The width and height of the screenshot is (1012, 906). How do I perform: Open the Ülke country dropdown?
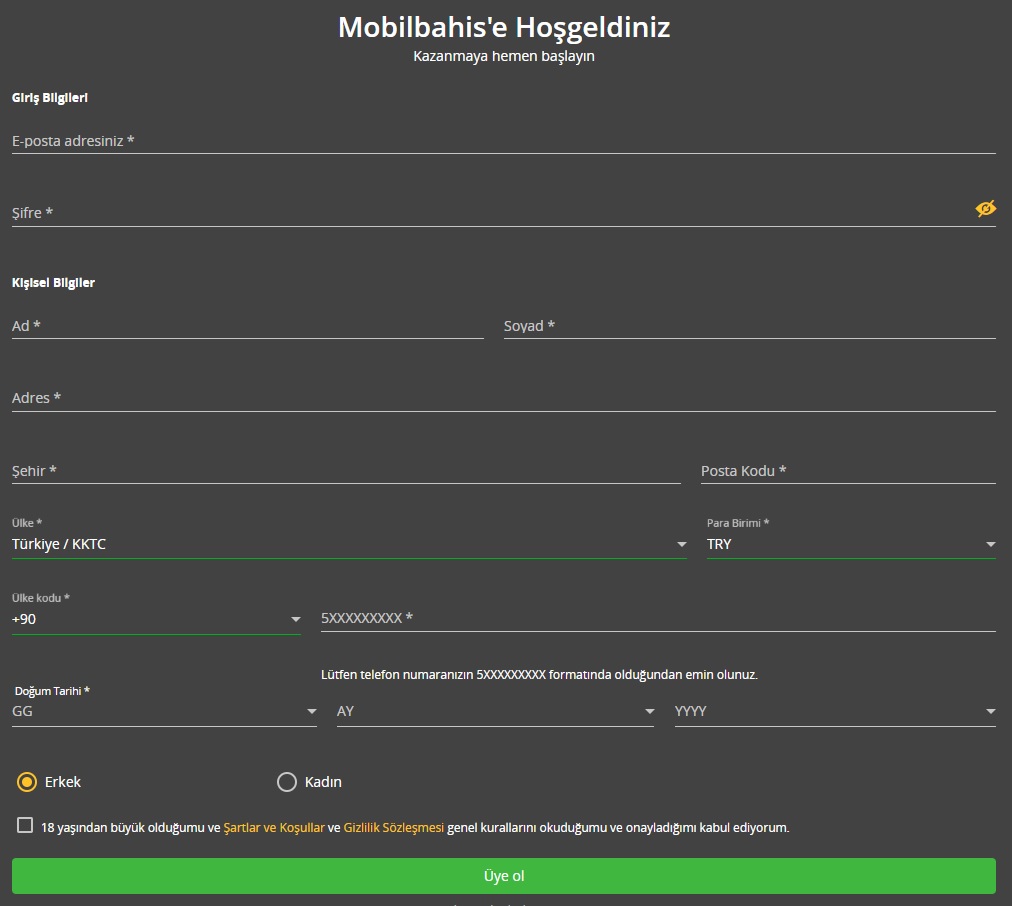coord(349,544)
